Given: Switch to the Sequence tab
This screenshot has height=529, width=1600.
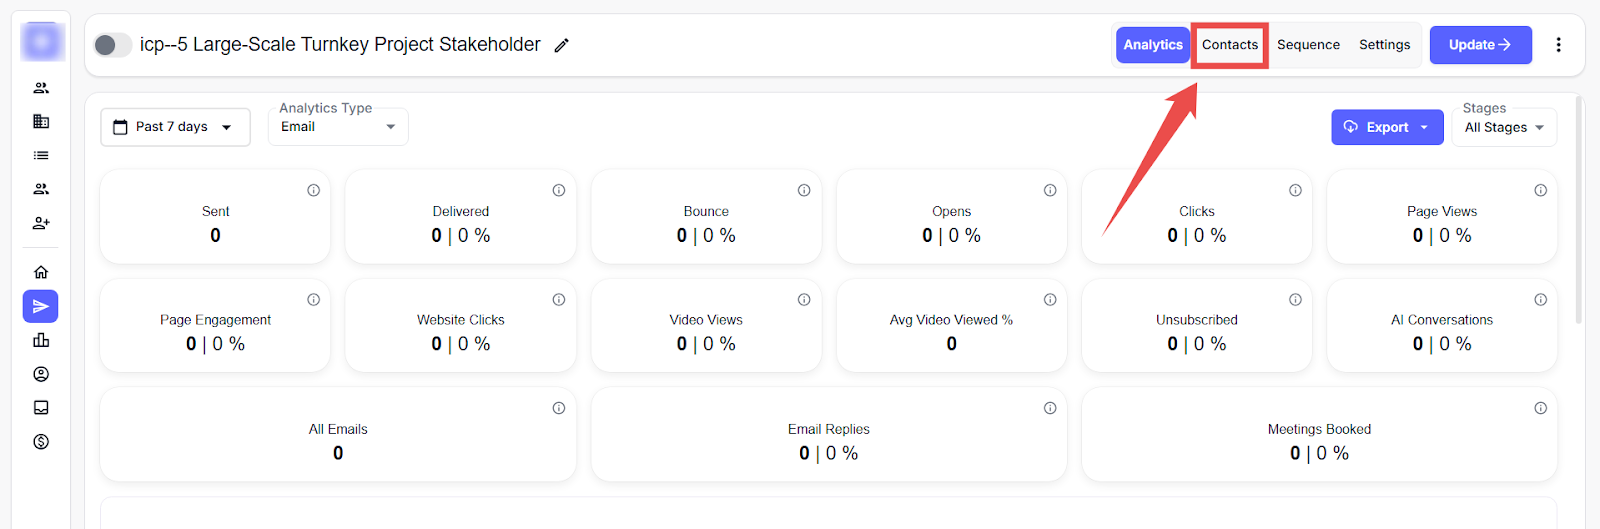Looking at the screenshot, I should point(1308,45).
